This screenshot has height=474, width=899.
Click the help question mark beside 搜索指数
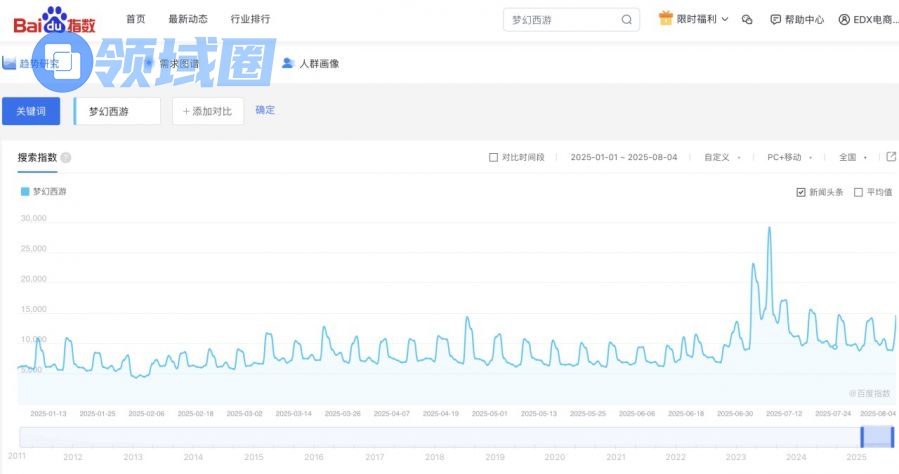point(66,158)
